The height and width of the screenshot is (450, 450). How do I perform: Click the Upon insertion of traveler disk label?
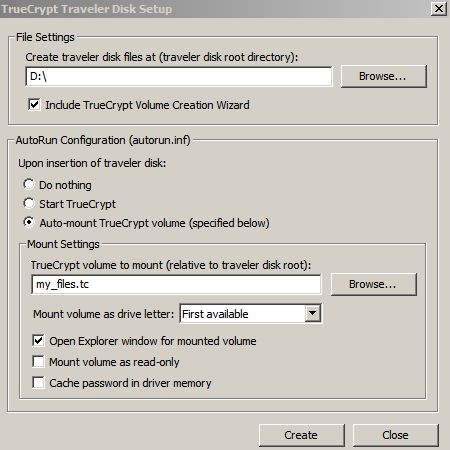coord(92,163)
